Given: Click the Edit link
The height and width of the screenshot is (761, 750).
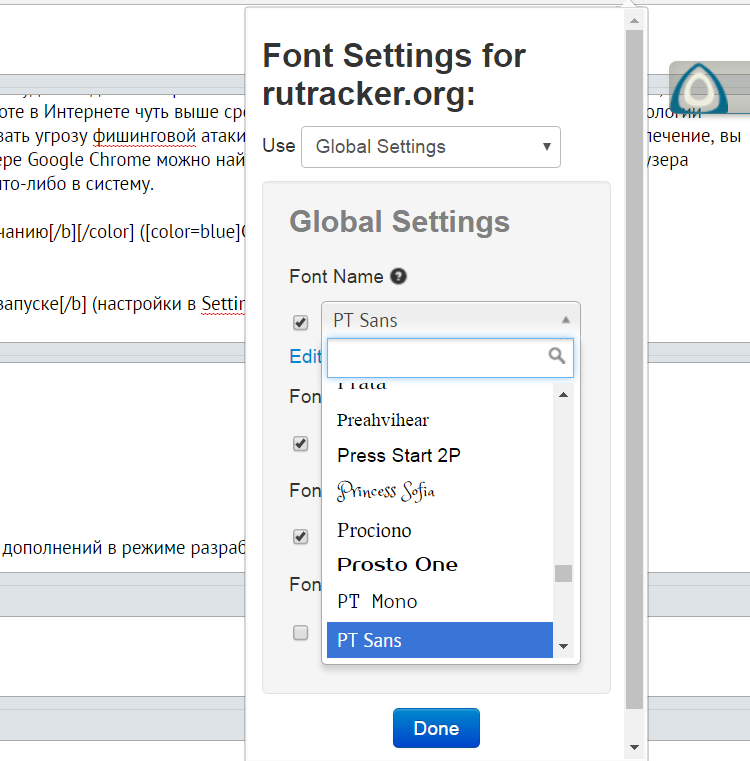Looking at the screenshot, I should click(x=305, y=356).
